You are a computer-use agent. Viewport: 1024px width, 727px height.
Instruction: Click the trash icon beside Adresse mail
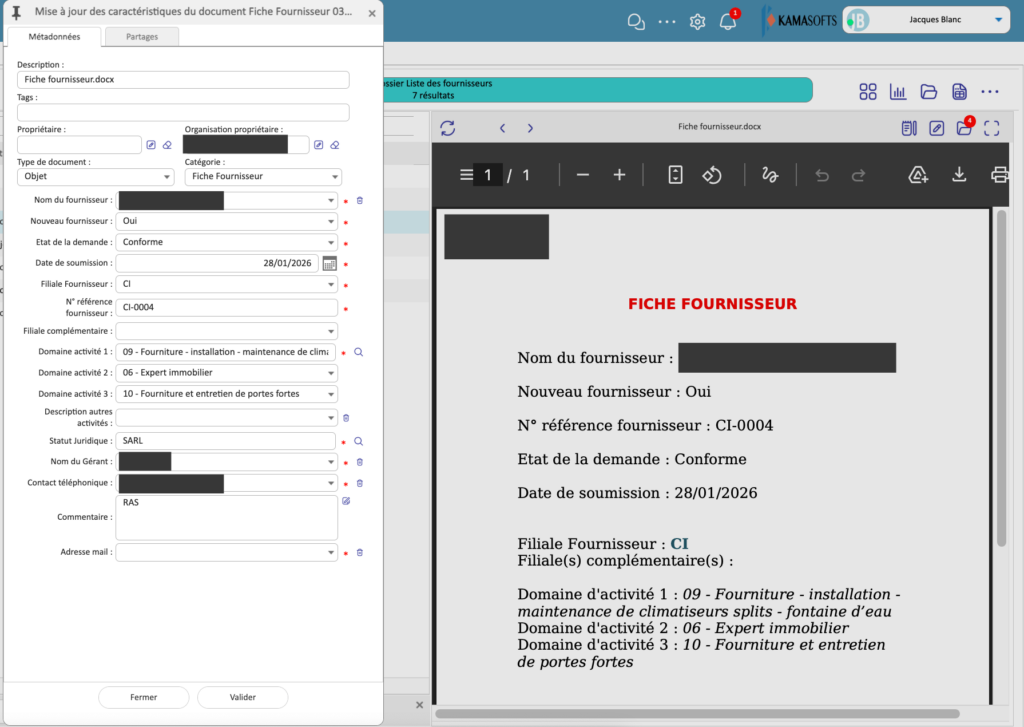pos(360,552)
